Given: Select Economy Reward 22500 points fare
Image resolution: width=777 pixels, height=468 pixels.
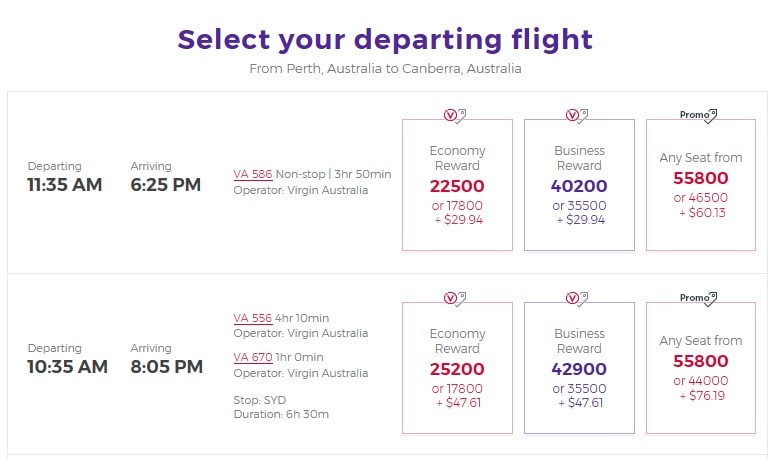Looking at the screenshot, I should [x=457, y=185].
